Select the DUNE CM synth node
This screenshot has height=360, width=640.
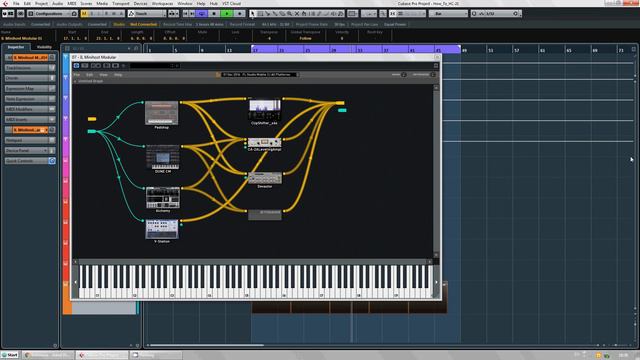click(x=163, y=157)
